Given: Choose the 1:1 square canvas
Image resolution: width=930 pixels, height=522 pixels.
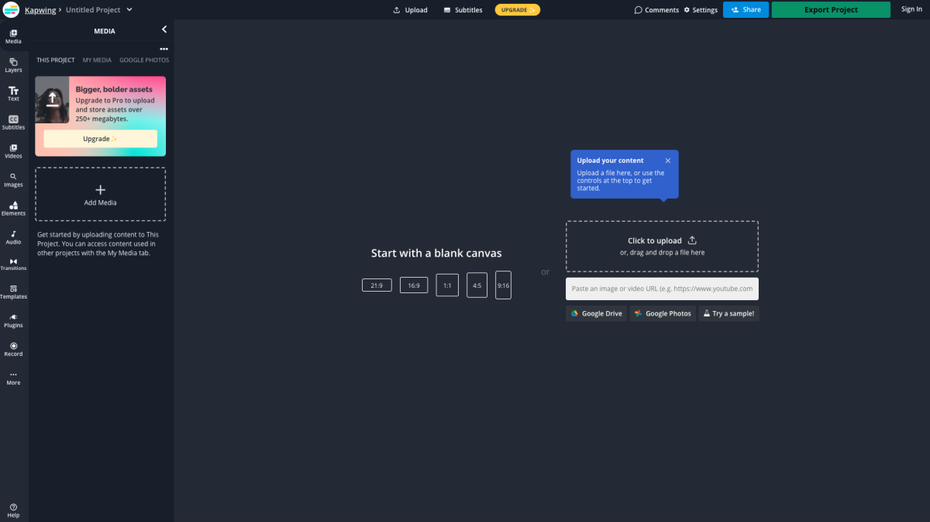Looking at the screenshot, I should pos(447,285).
